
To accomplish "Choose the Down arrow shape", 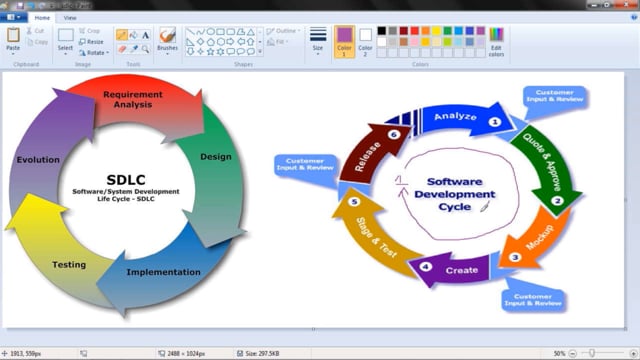I will [190, 51].
